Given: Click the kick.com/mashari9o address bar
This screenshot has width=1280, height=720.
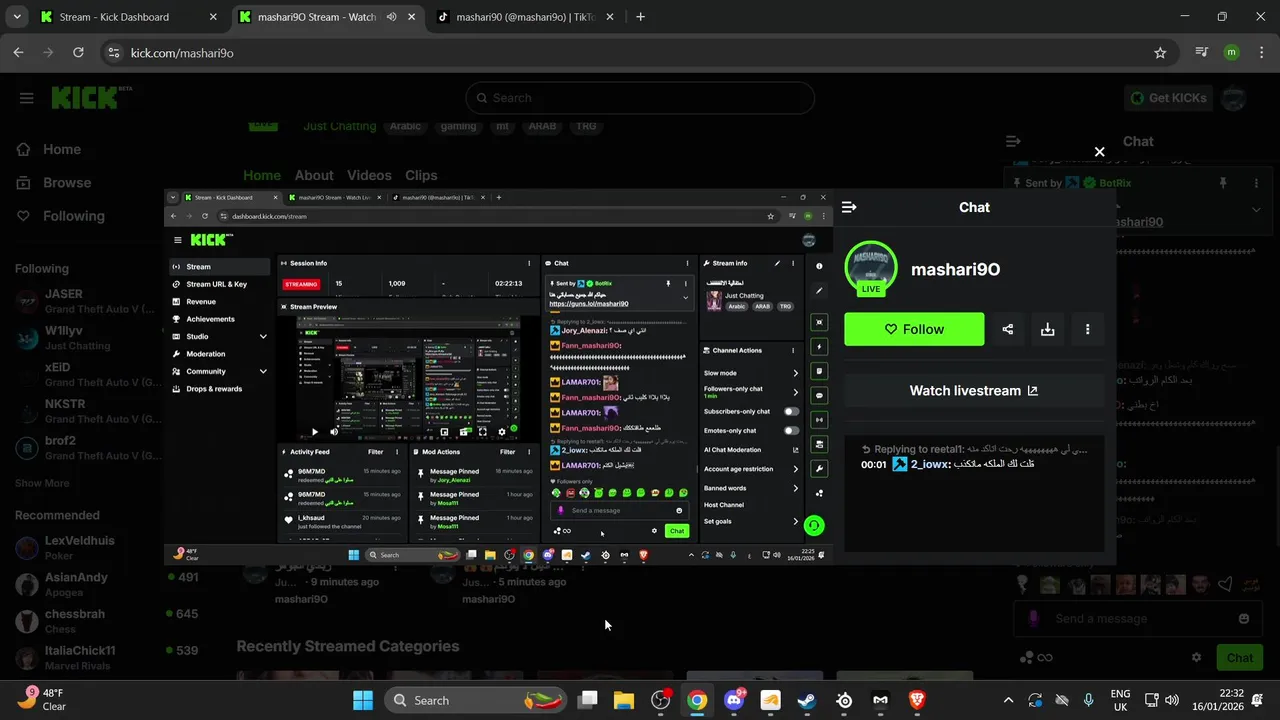Looking at the screenshot, I should [x=640, y=53].
